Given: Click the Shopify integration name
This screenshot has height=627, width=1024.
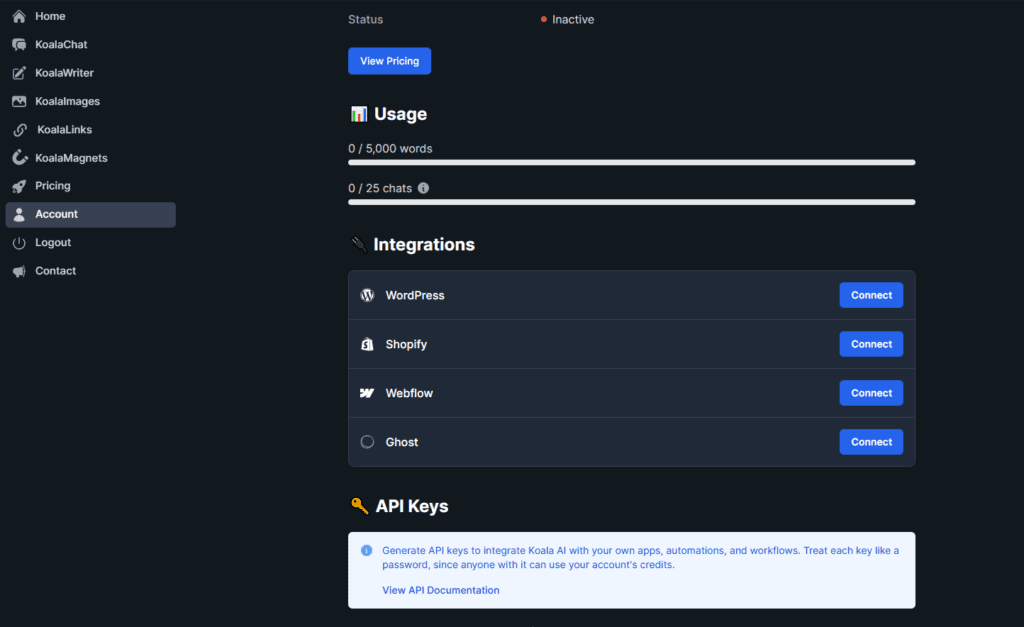Looking at the screenshot, I should point(406,344).
